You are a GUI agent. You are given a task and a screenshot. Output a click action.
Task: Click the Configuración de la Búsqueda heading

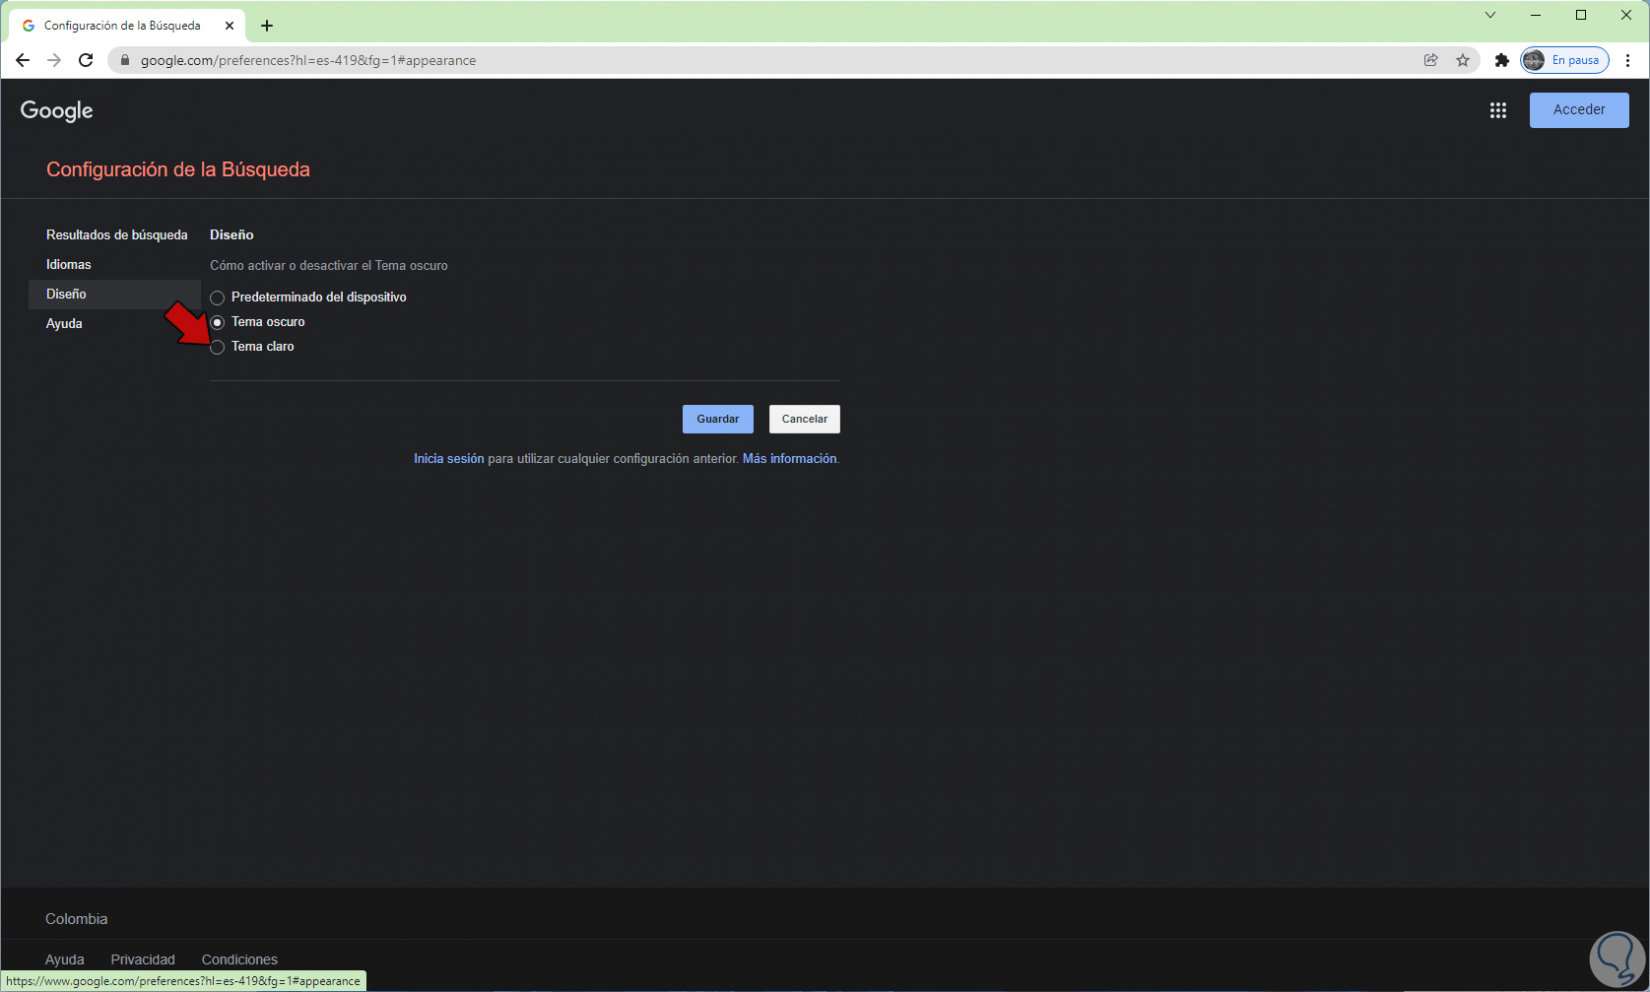[178, 170]
